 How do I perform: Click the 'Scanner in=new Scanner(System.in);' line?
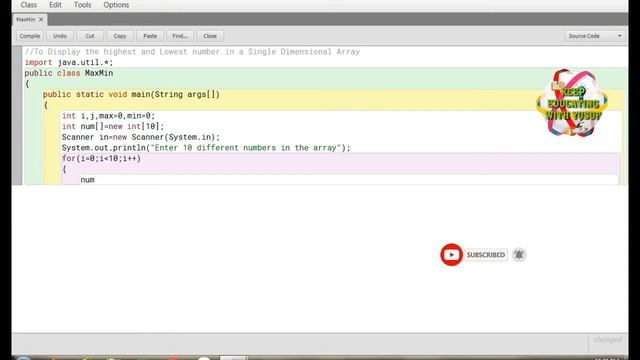[141, 137]
